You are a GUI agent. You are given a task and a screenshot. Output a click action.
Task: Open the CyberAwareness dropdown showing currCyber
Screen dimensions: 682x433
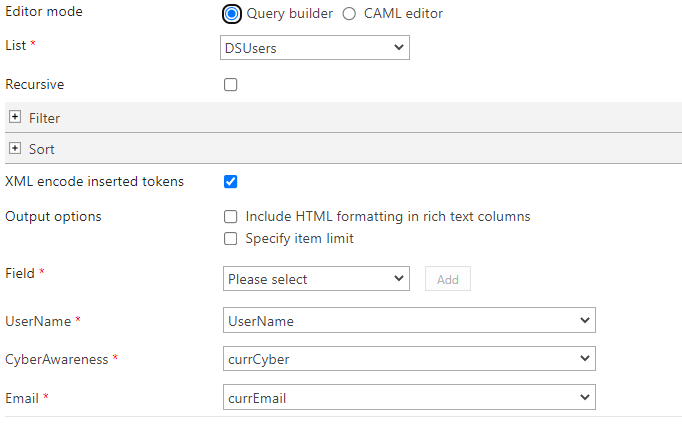[409, 359]
